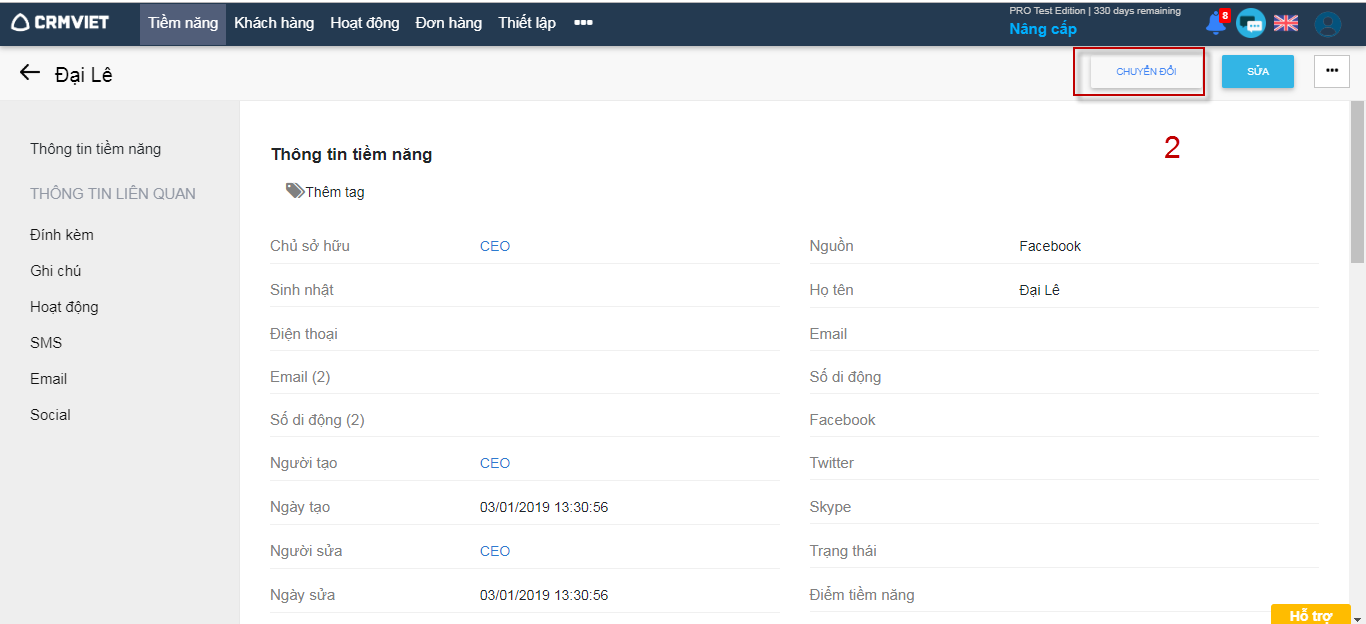Open the Khách hàng menu
This screenshot has height=624, width=1366.
click(274, 23)
